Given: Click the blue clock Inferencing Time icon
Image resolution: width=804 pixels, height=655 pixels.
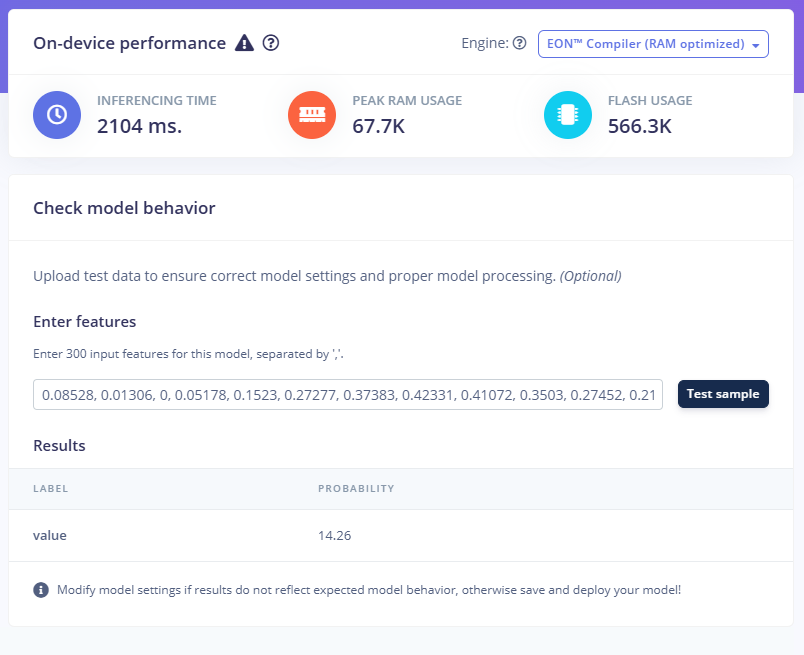Looking at the screenshot, I should [x=57, y=115].
